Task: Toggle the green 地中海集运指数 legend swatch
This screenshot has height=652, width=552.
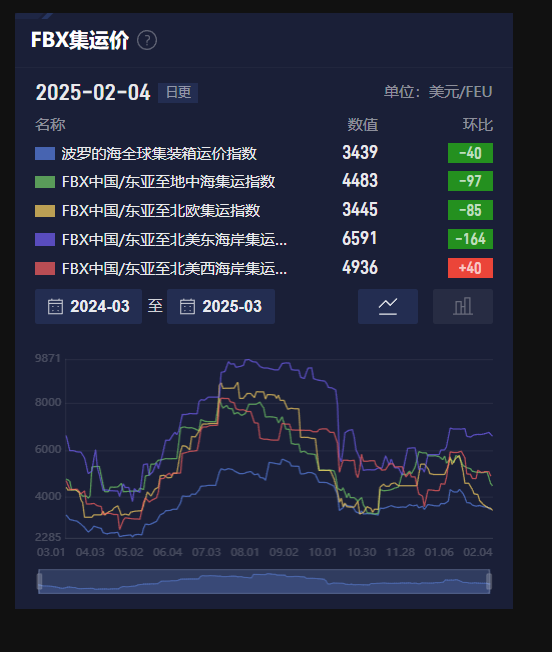Action: click(x=45, y=182)
